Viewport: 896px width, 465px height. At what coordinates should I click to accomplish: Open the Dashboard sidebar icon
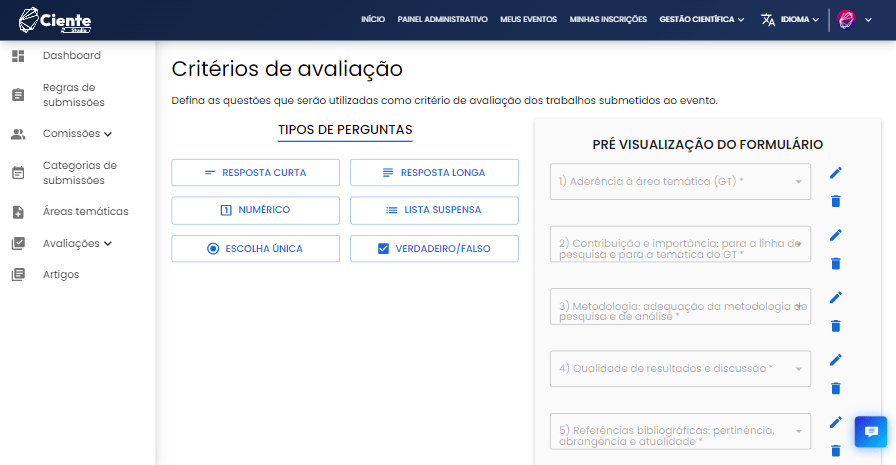pos(18,55)
